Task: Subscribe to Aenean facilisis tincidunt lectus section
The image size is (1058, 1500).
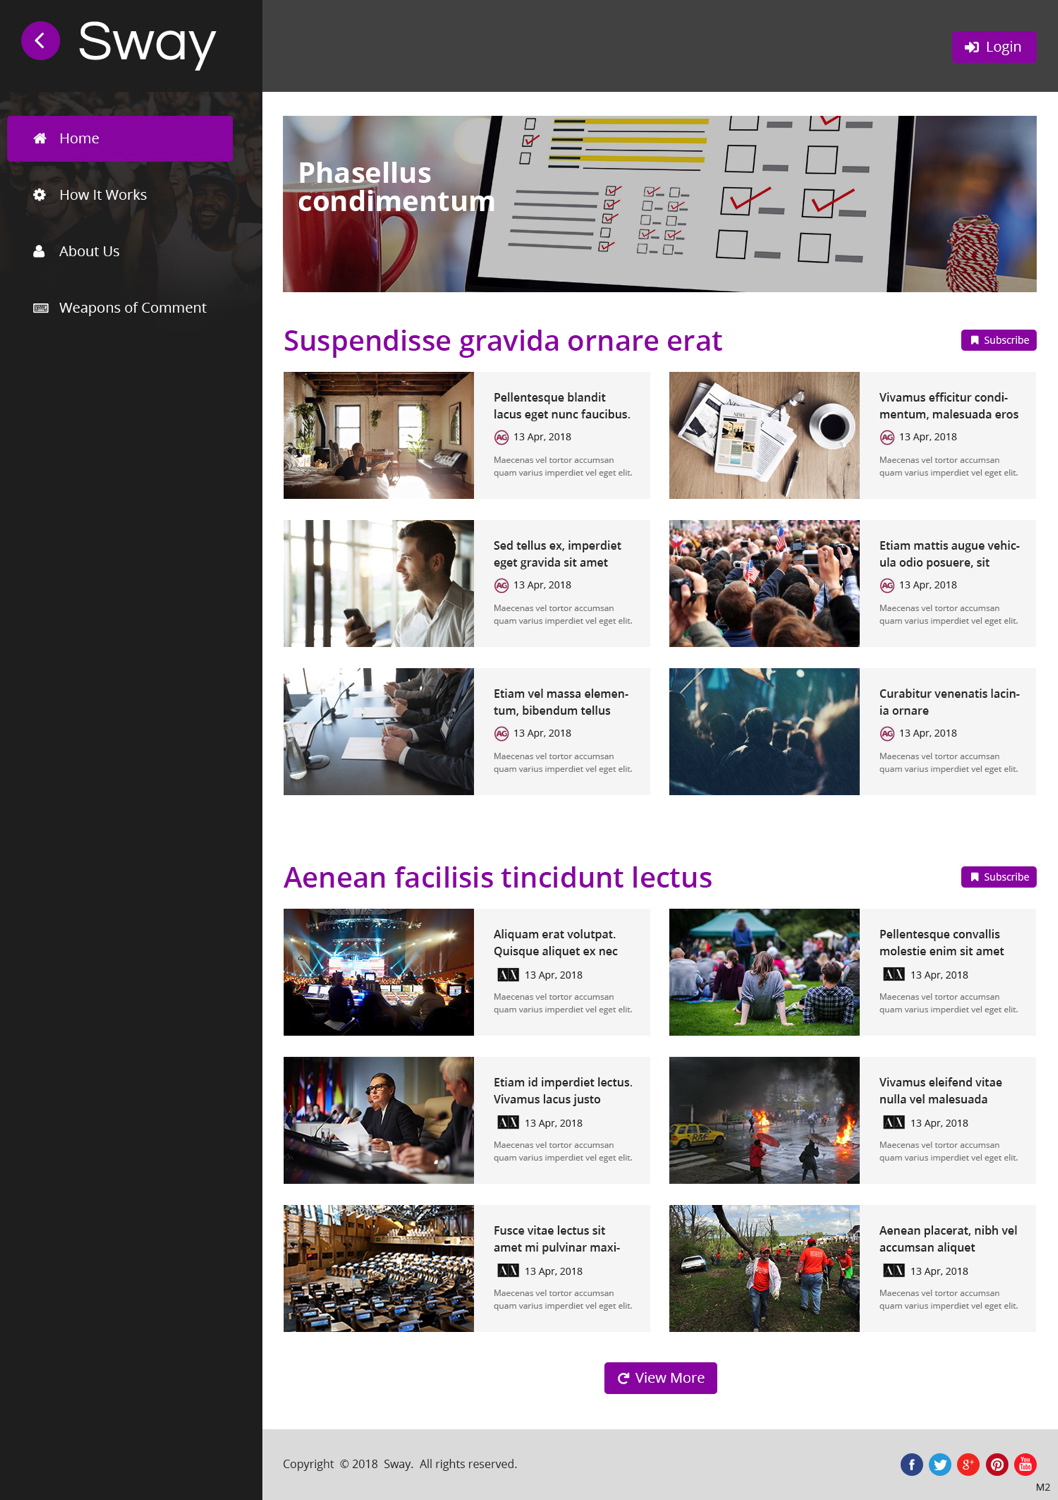Action: pyautogui.click(x=998, y=877)
